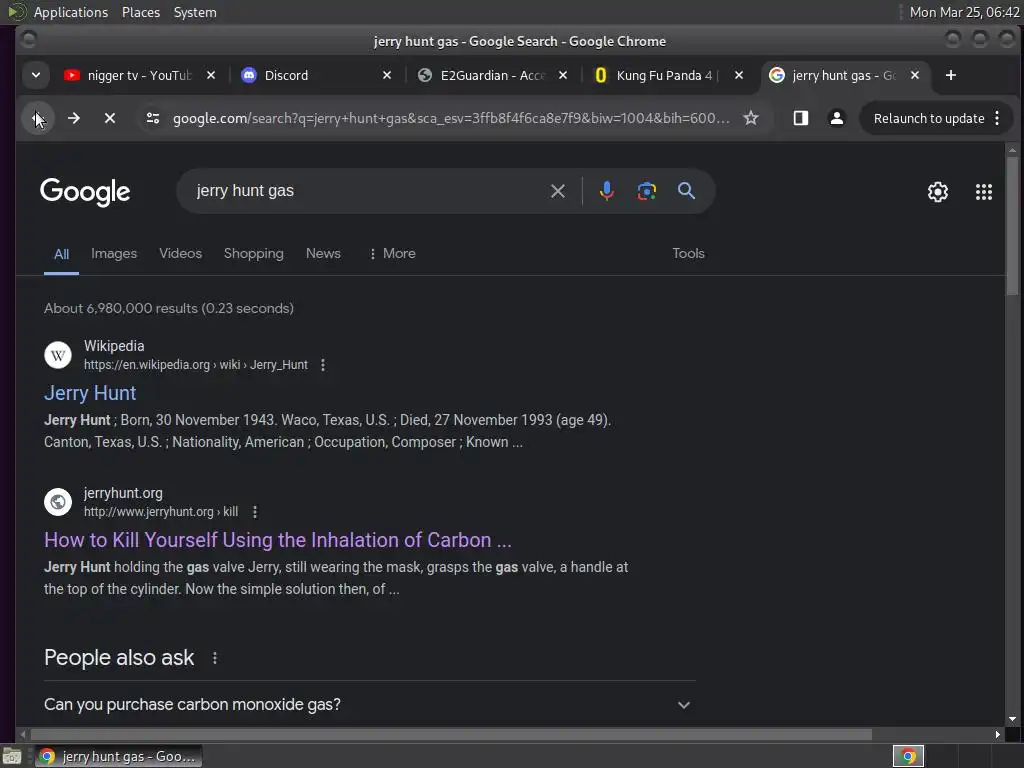Search by image with the Lens icon
The height and width of the screenshot is (768, 1024).
click(x=647, y=191)
